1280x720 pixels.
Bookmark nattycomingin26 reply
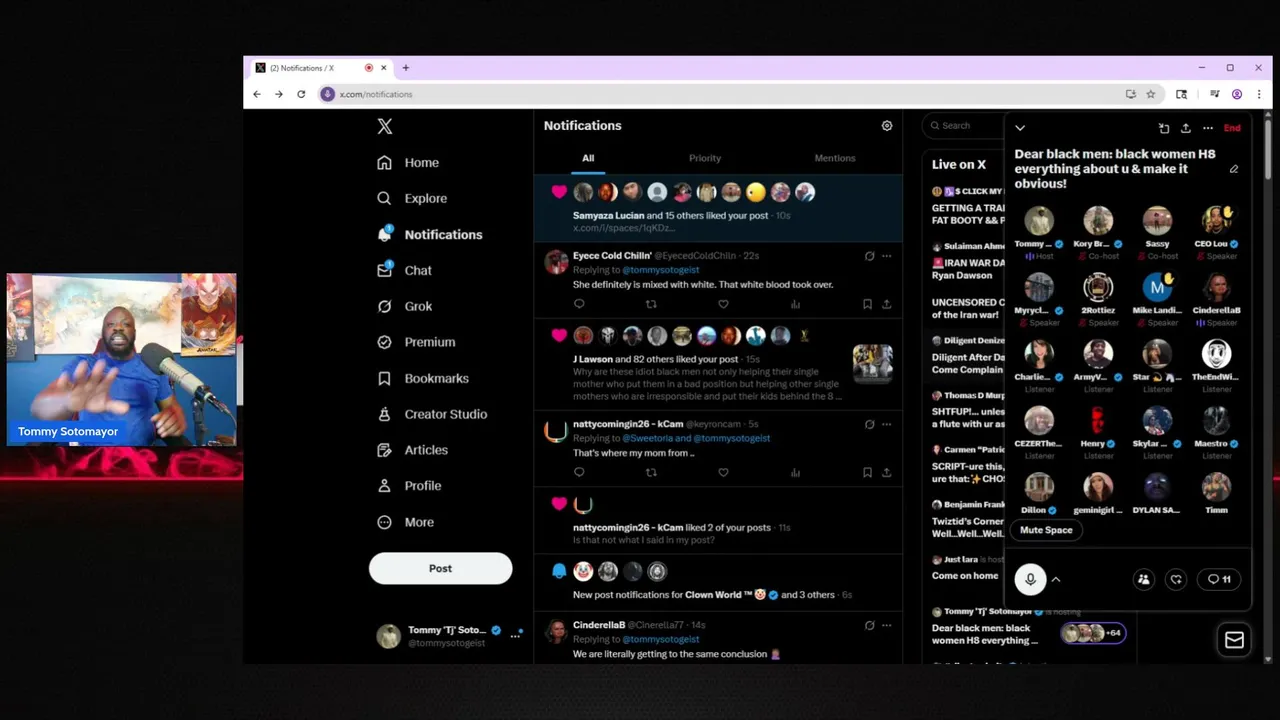[x=867, y=472]
